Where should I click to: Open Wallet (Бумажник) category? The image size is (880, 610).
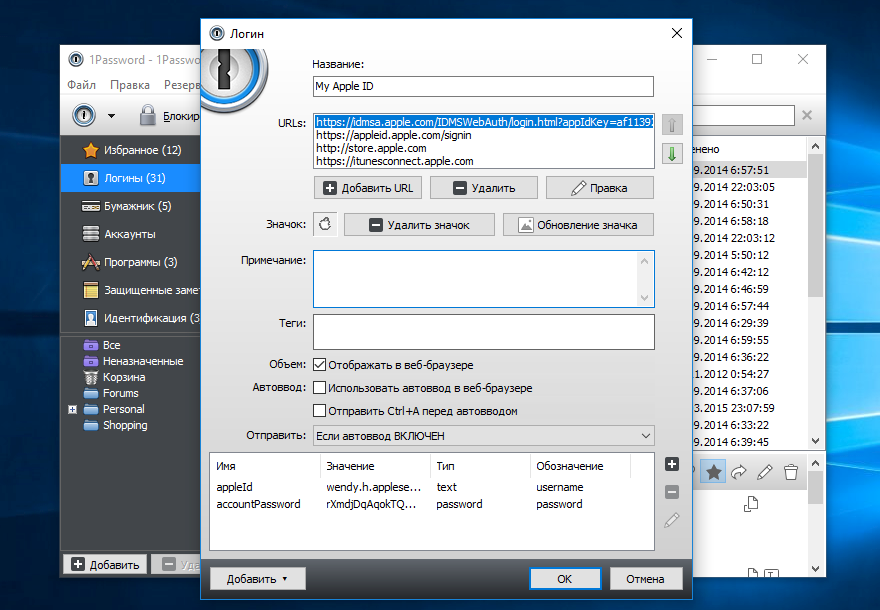pos(131,206)
